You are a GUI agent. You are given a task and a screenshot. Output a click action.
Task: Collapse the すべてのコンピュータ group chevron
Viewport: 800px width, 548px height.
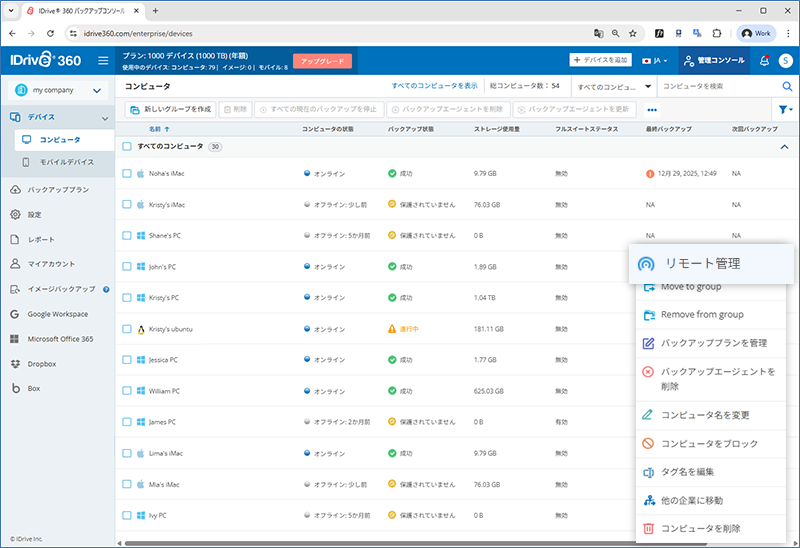[784, 147]
